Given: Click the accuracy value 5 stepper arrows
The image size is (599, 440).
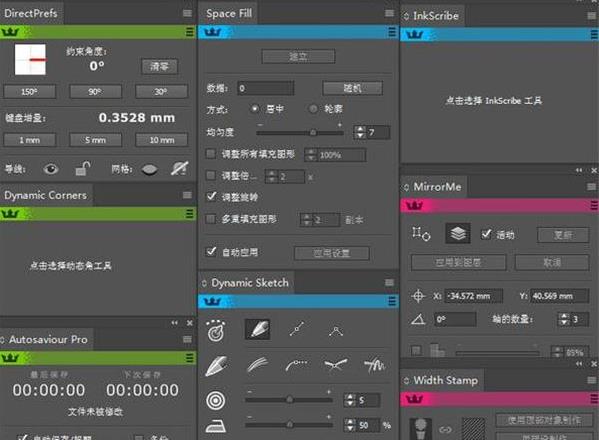Looking at the screenshot, I should tap(350, 400).
